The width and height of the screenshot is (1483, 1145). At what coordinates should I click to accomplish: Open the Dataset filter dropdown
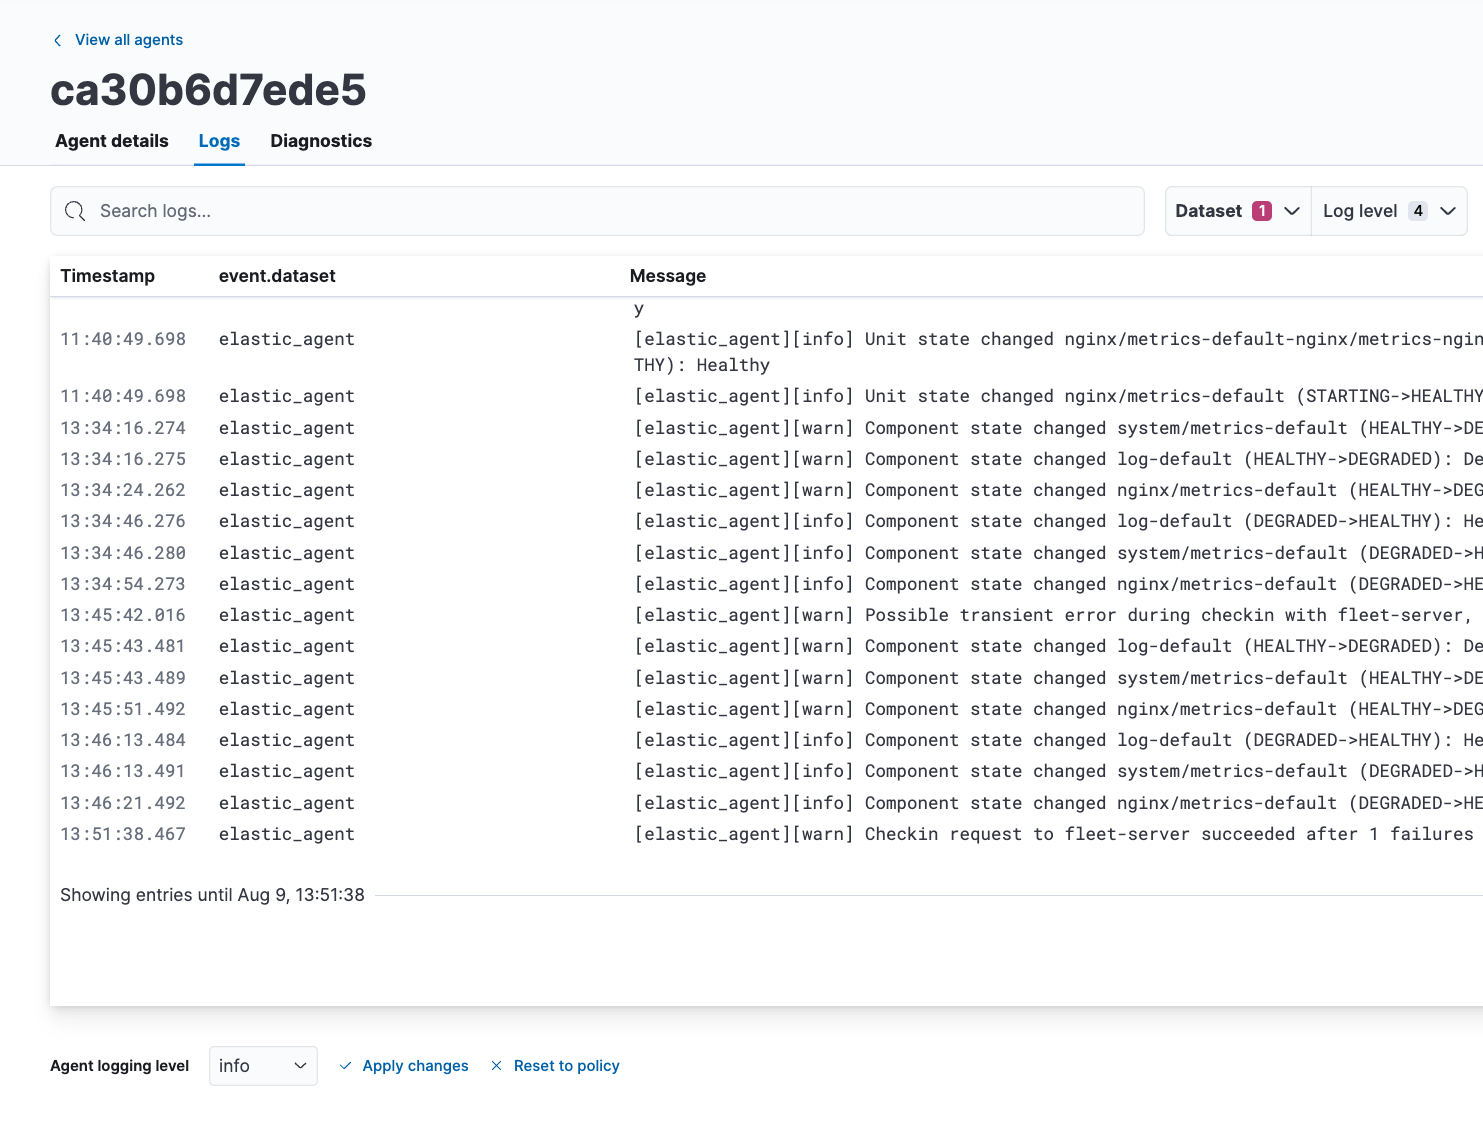click(1237, 211)
